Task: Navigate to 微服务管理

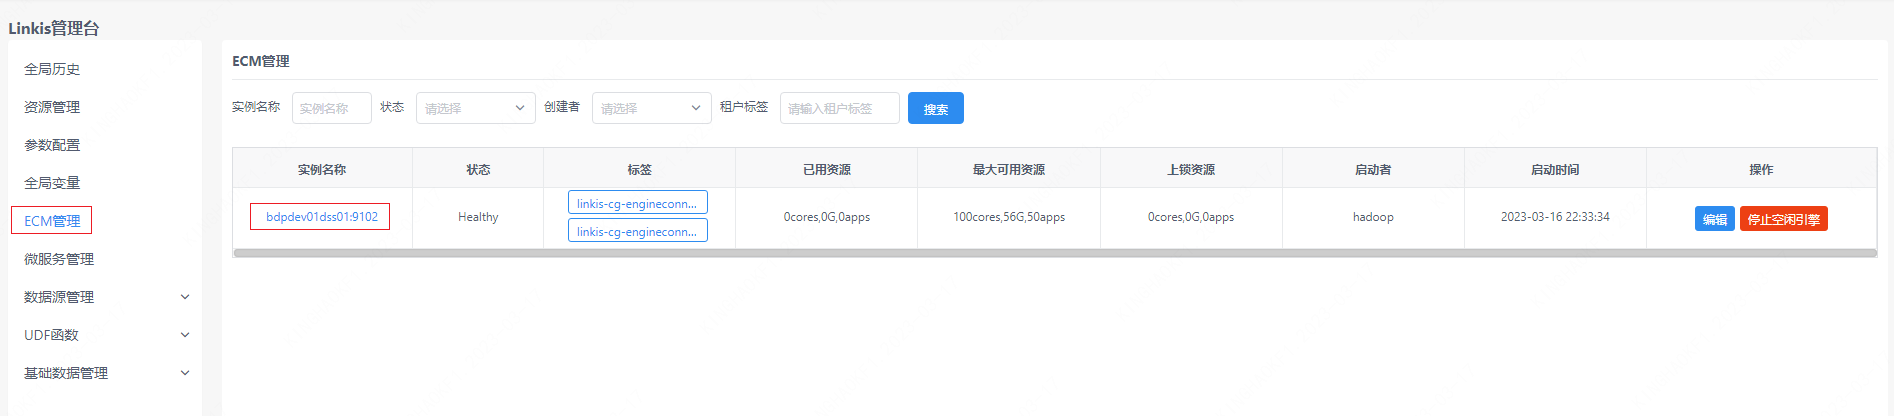Action: click(x=59, y=259)
